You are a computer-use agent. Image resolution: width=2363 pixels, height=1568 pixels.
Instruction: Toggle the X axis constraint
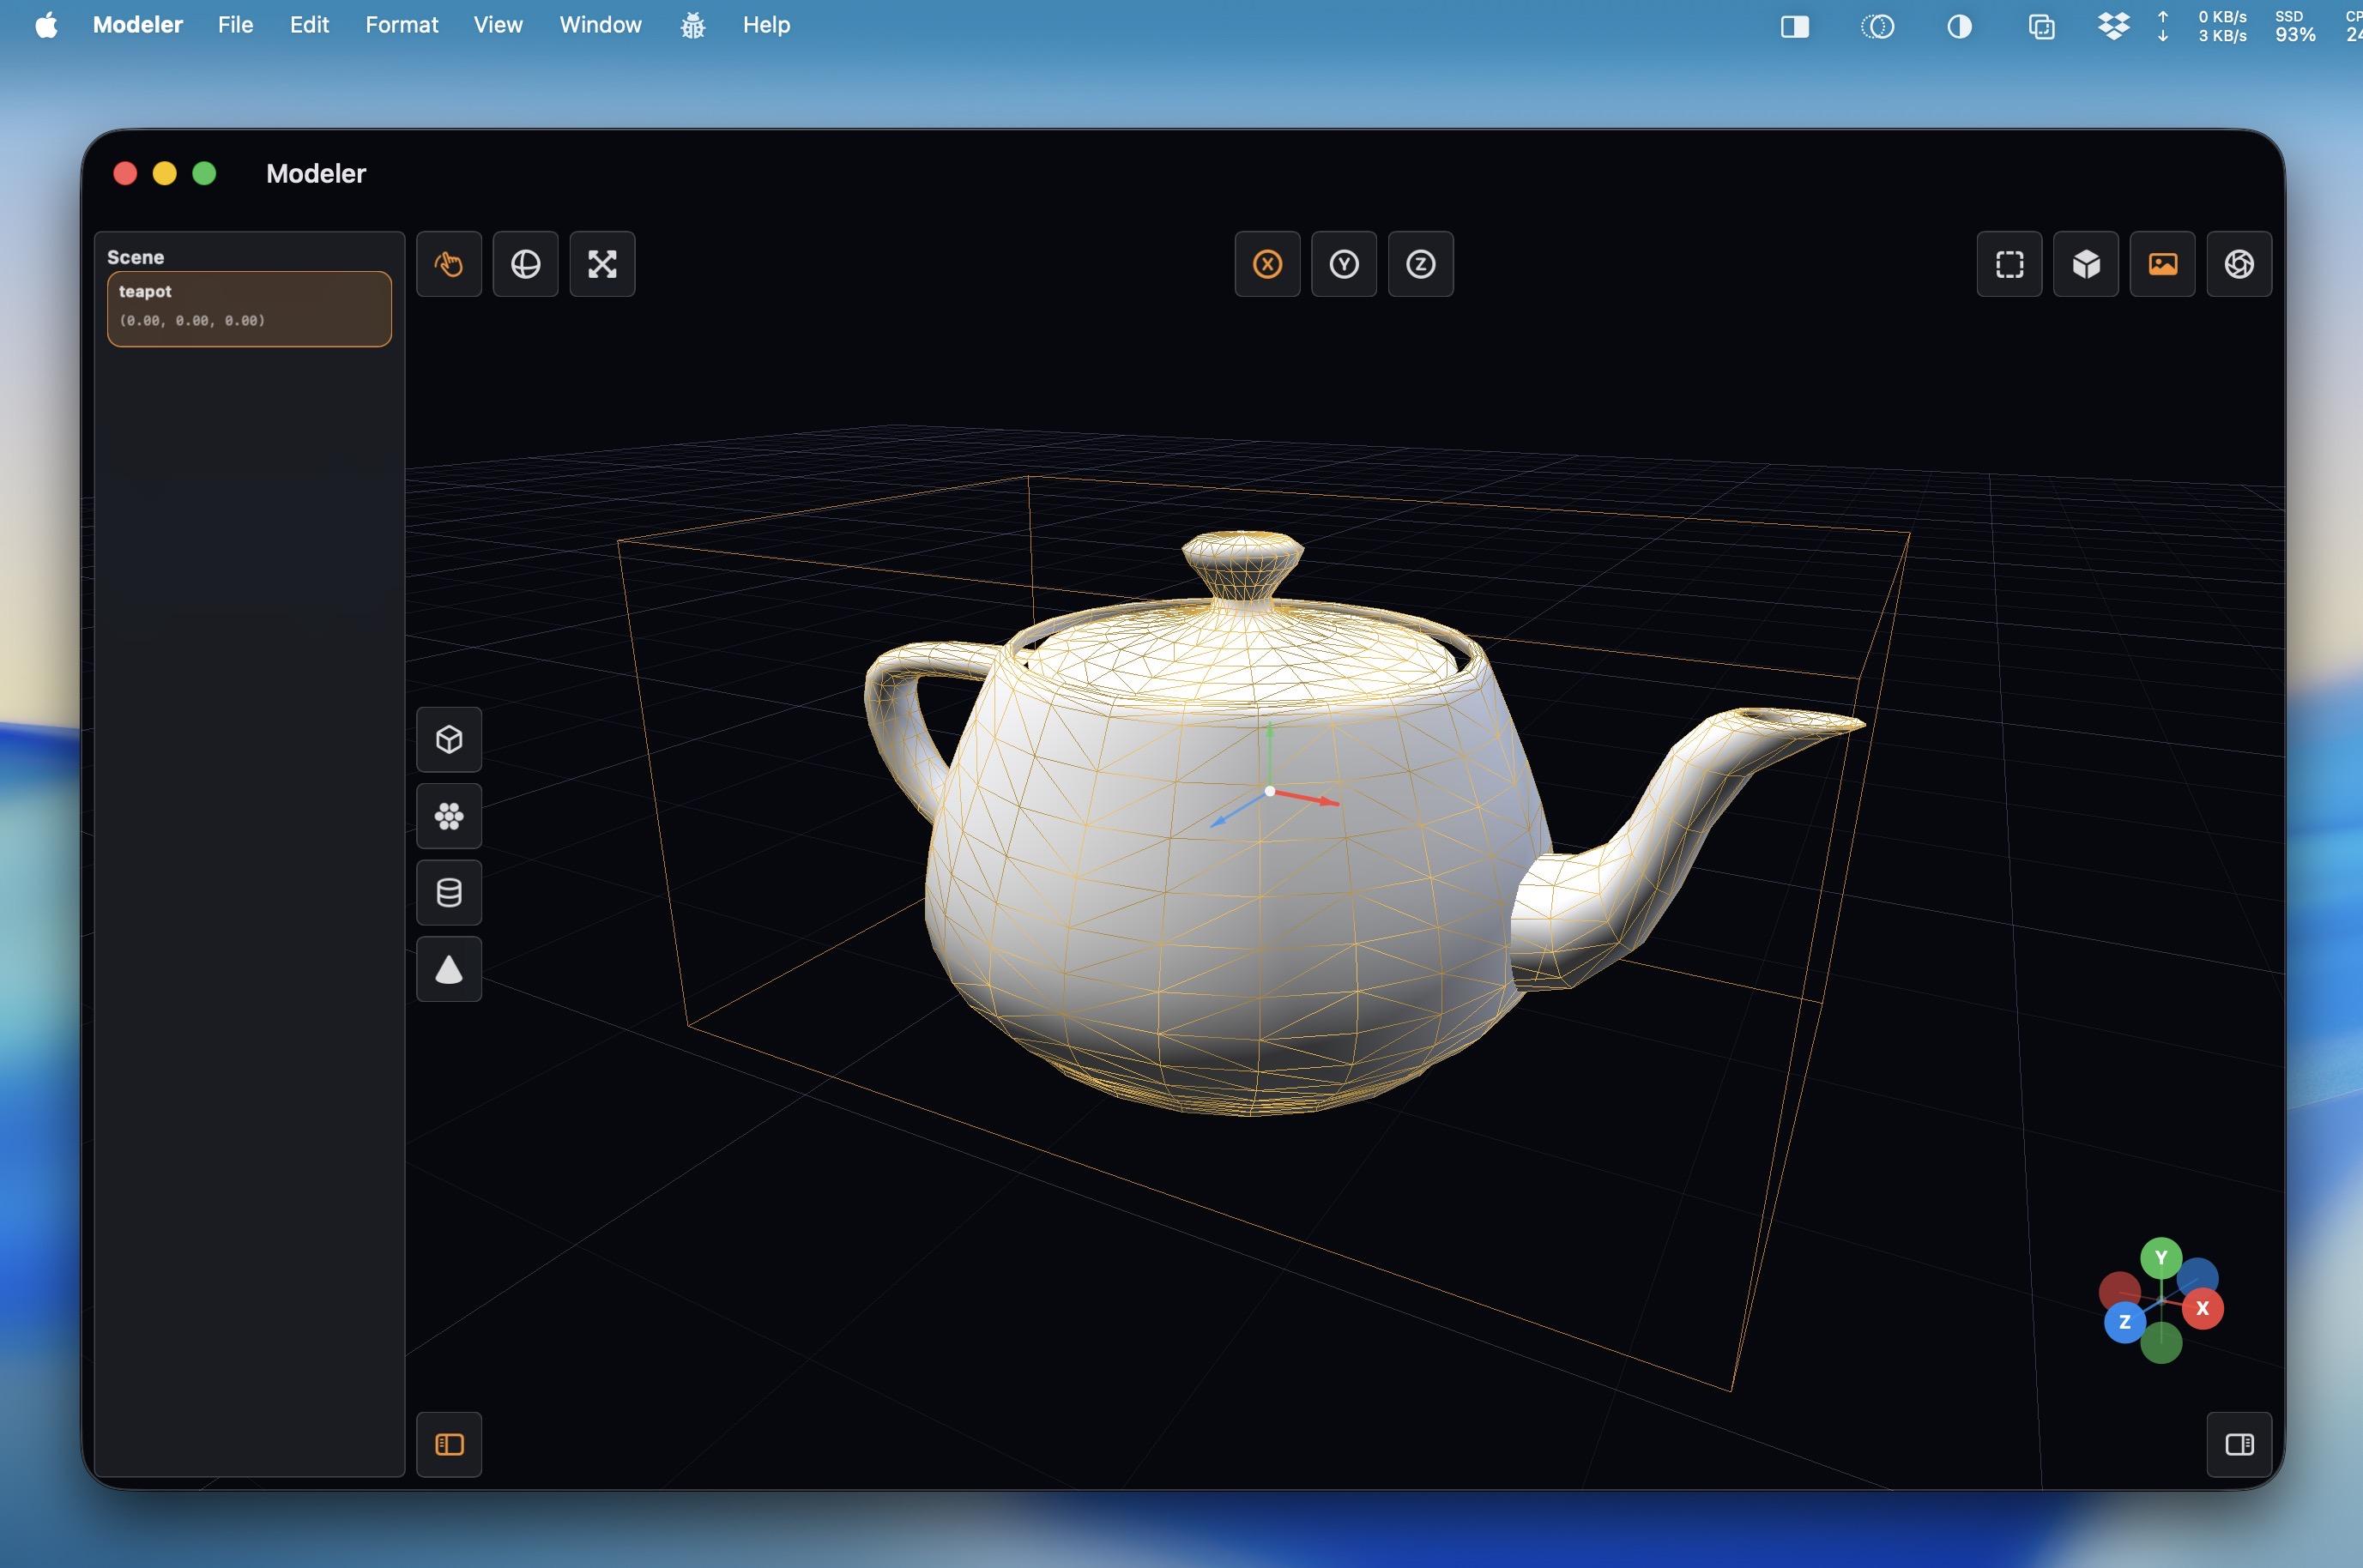(1267, 264)
